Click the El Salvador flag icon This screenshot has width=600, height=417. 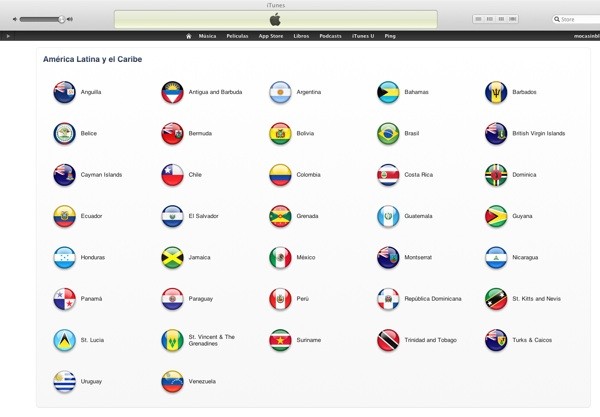click(x=172, y=216)
